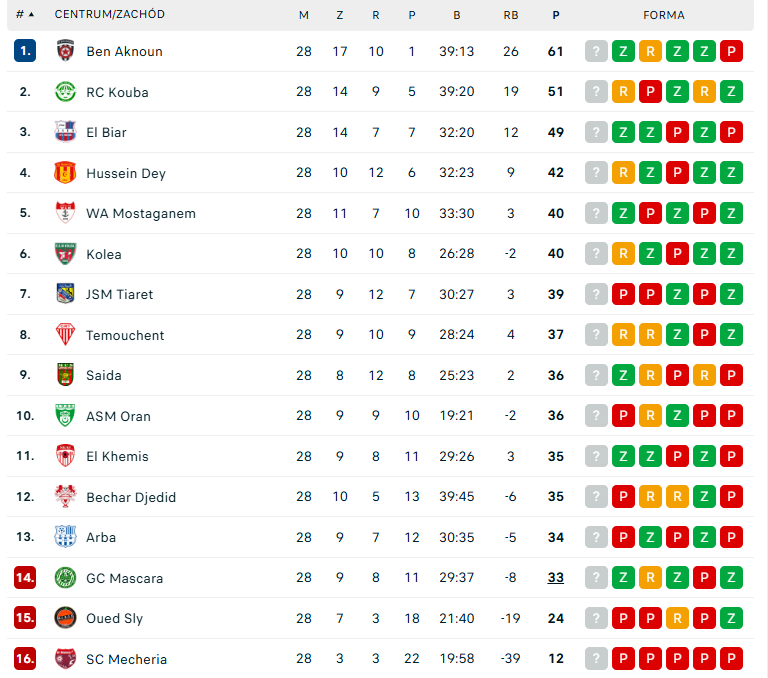The height and width of the screenshot is (678, 768).
Task: Sort standings by the P points header
Action: (555, 15)
